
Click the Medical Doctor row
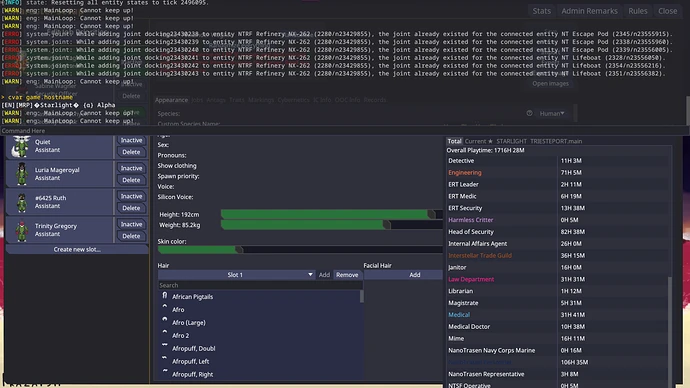pos(557,327)
